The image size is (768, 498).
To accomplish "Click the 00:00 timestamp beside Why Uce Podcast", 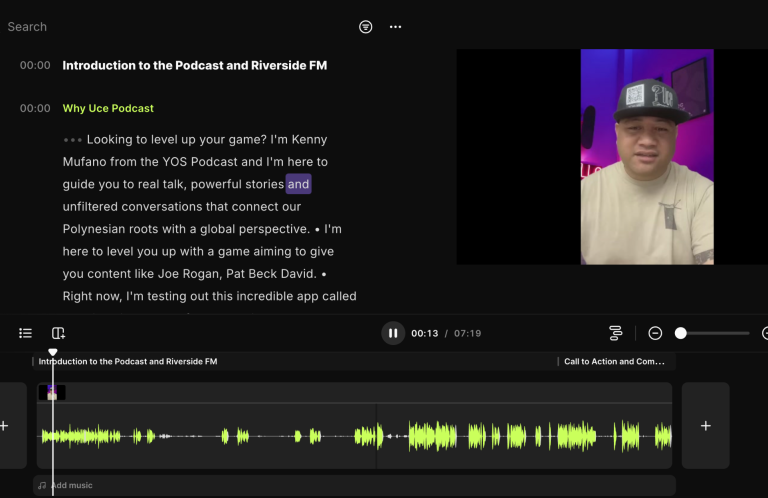I will (35, 108).
